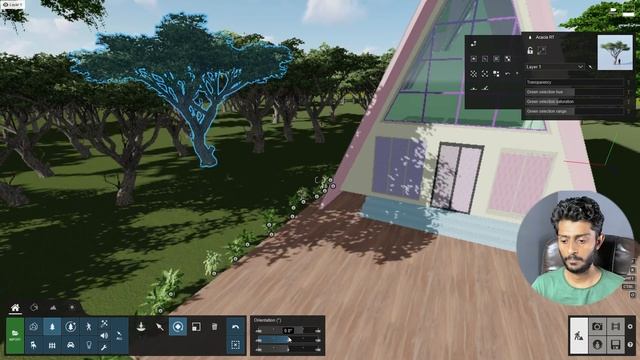Activate the Rotate object tool
The image size is (640, 360).
[178, 327]
